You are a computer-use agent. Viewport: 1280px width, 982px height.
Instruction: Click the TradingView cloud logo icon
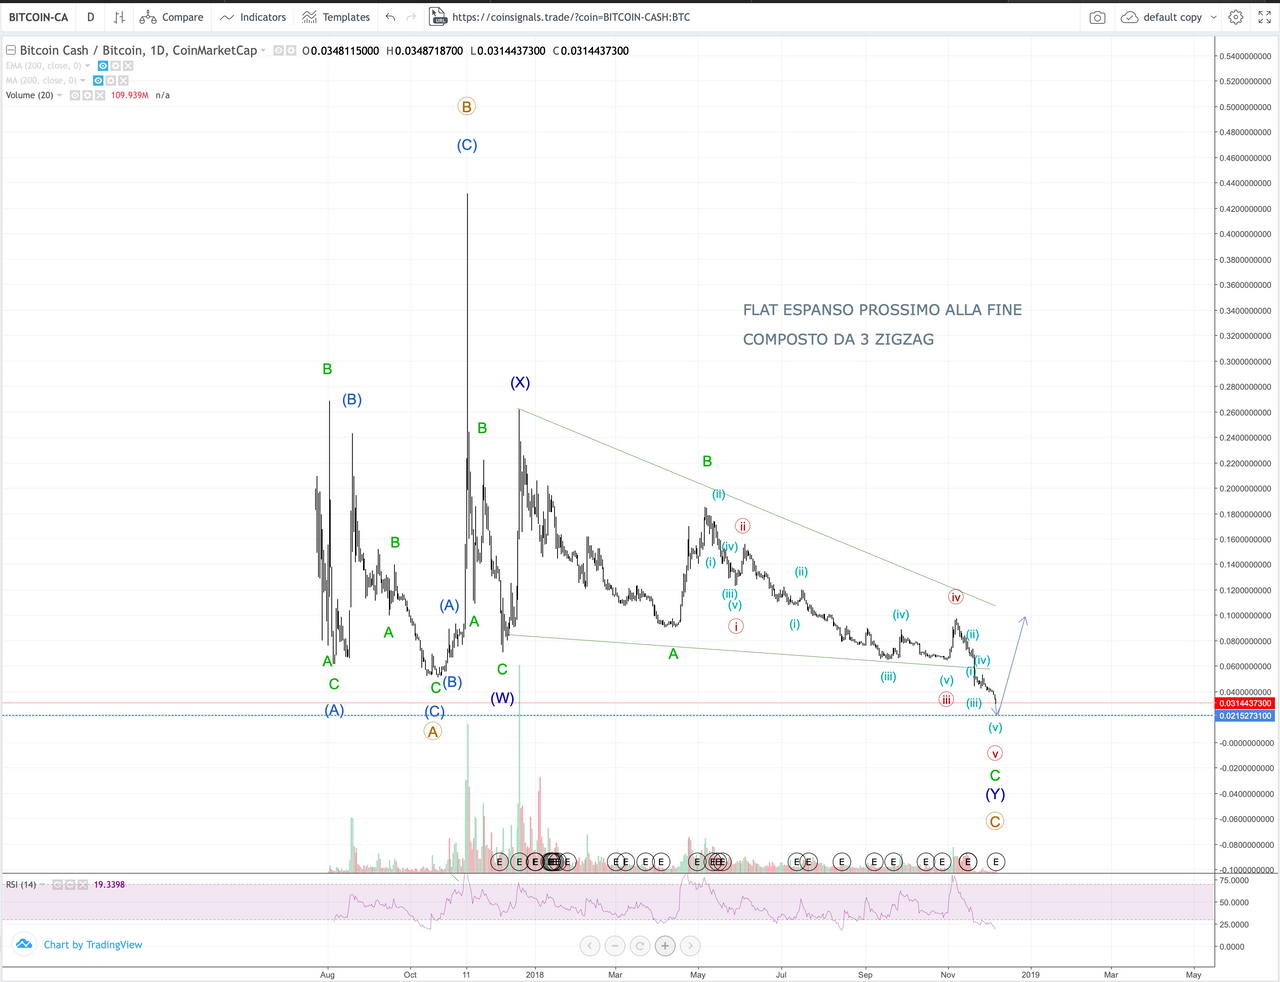pos(23,944)
